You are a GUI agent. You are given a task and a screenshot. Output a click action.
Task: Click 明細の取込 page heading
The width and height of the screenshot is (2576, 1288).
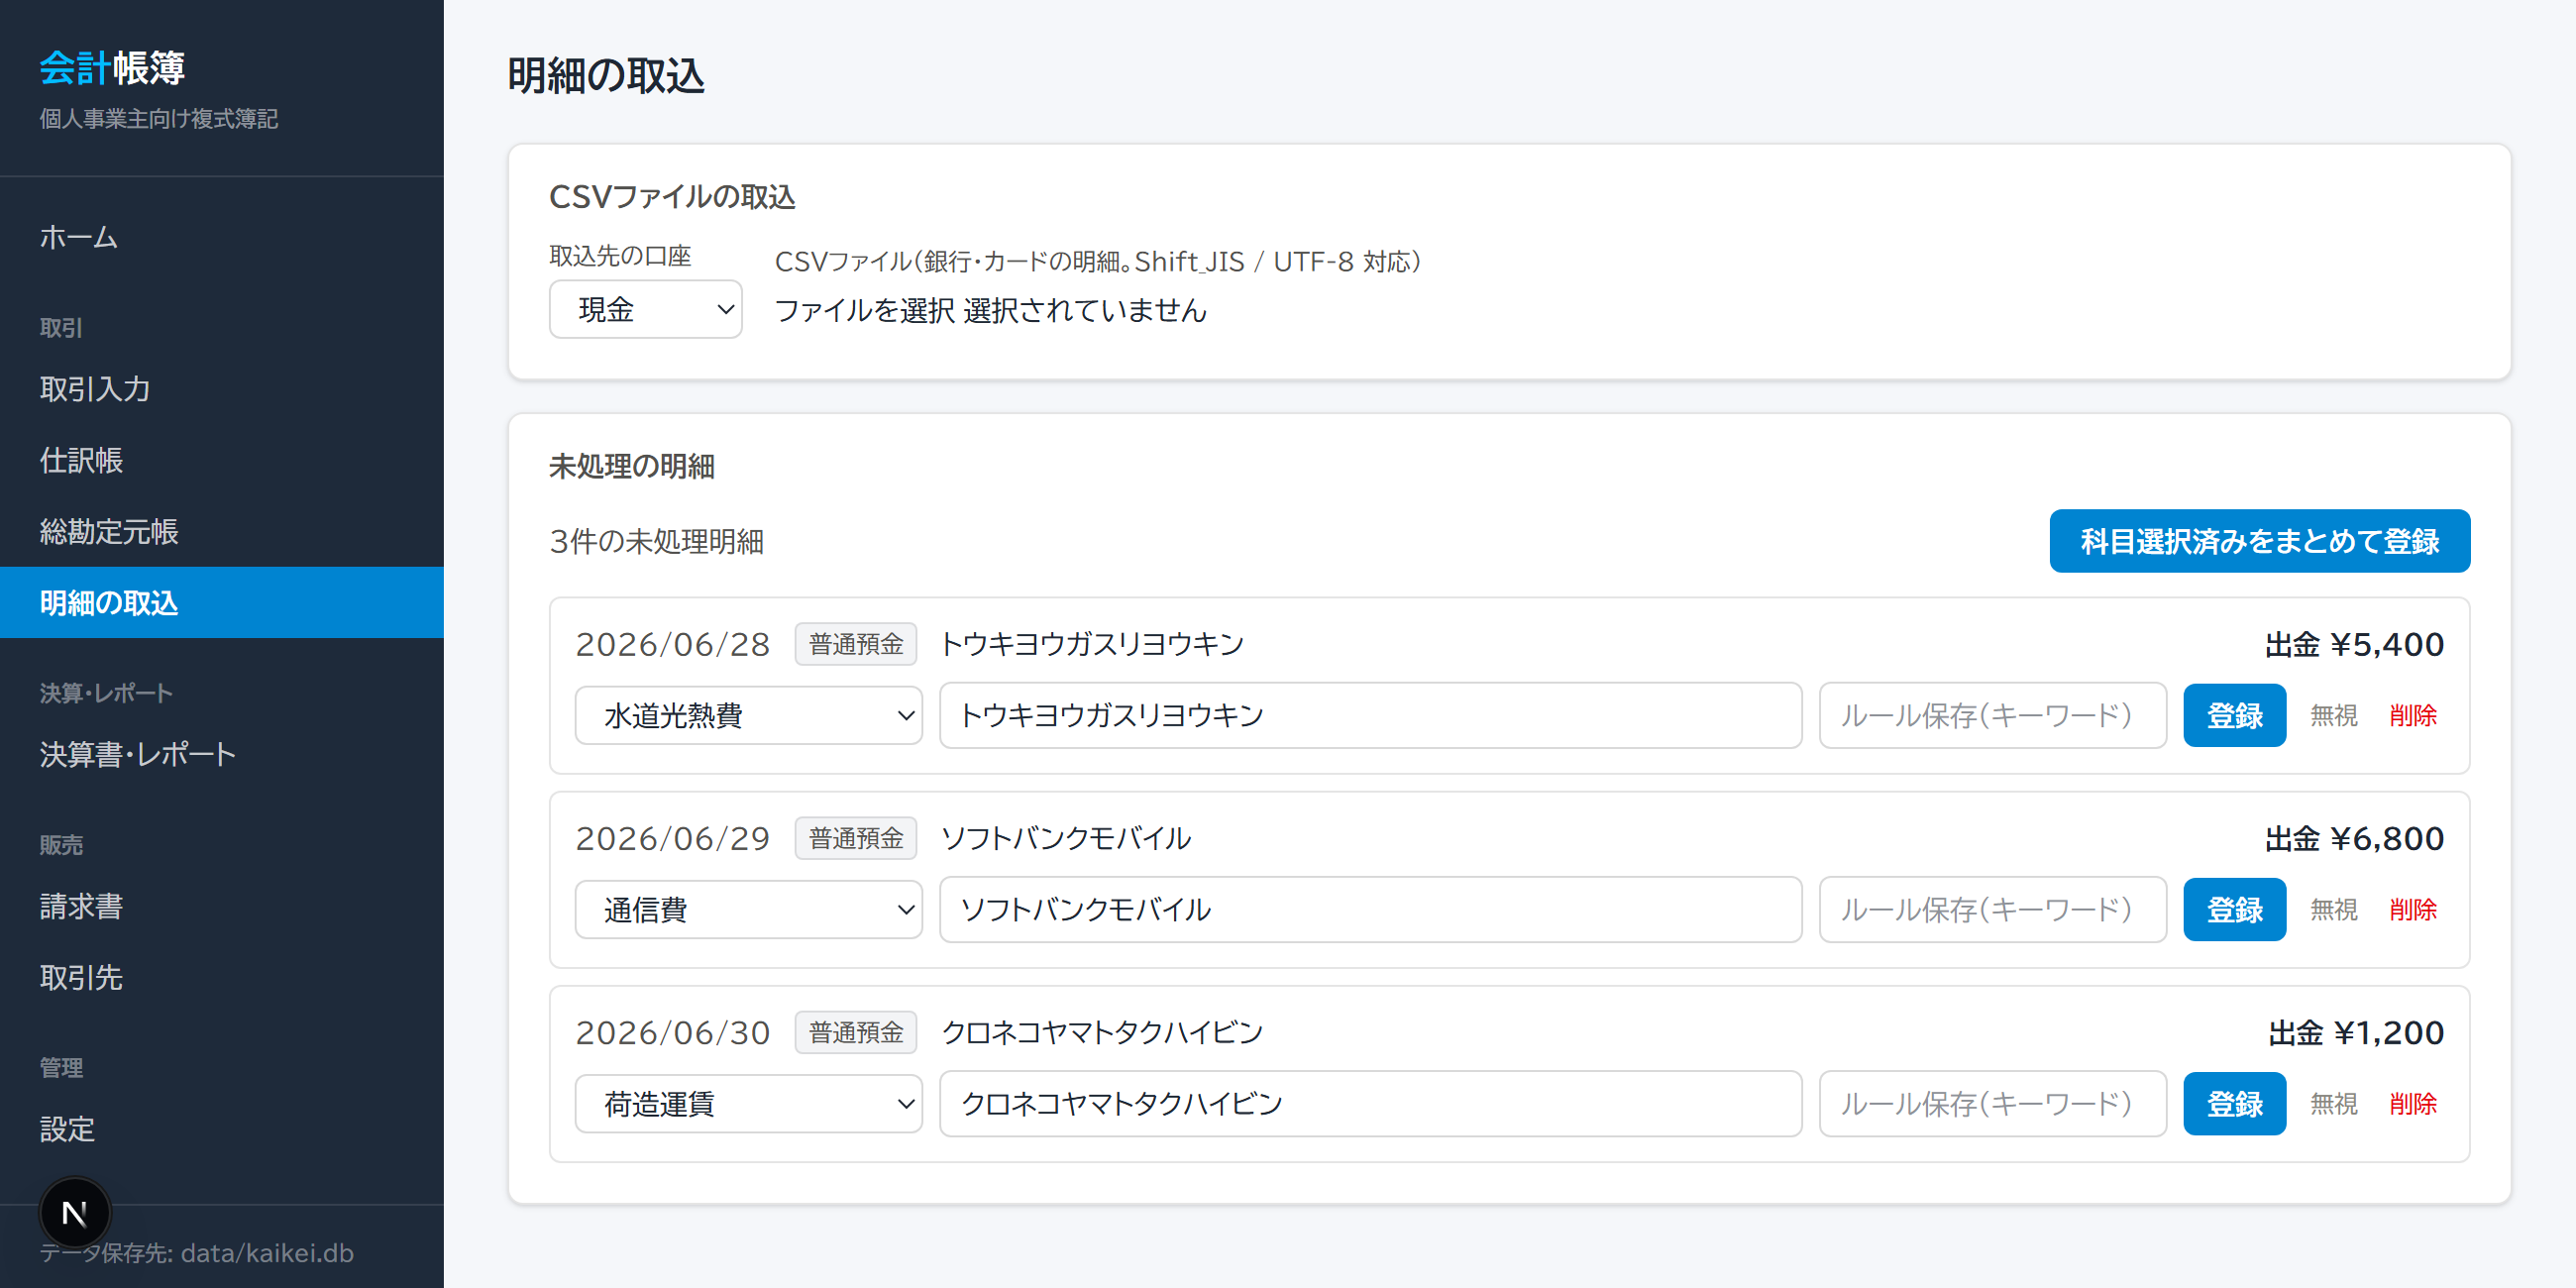[x=606, y=76]
